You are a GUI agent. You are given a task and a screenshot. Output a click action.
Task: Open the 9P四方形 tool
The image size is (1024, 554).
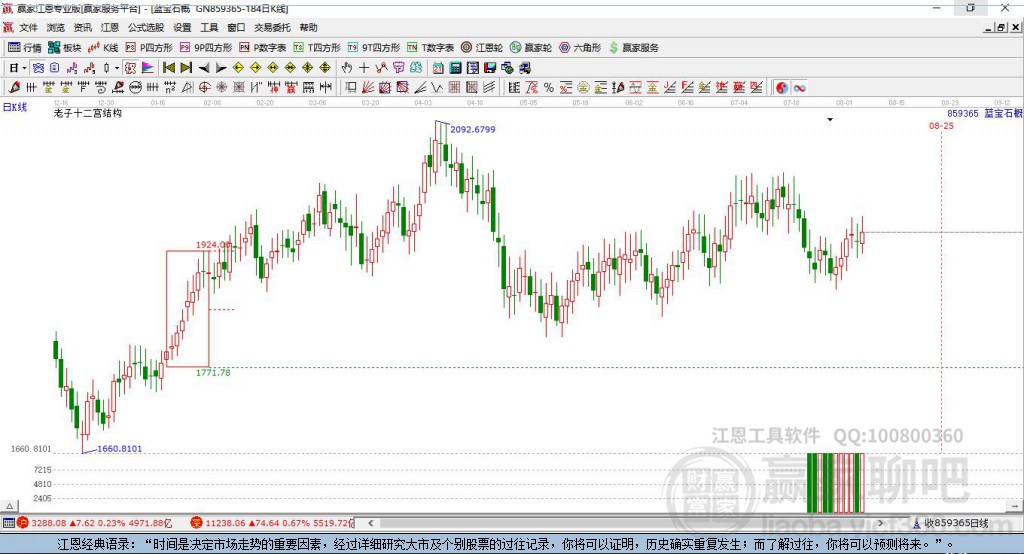(x=206, y=48)
